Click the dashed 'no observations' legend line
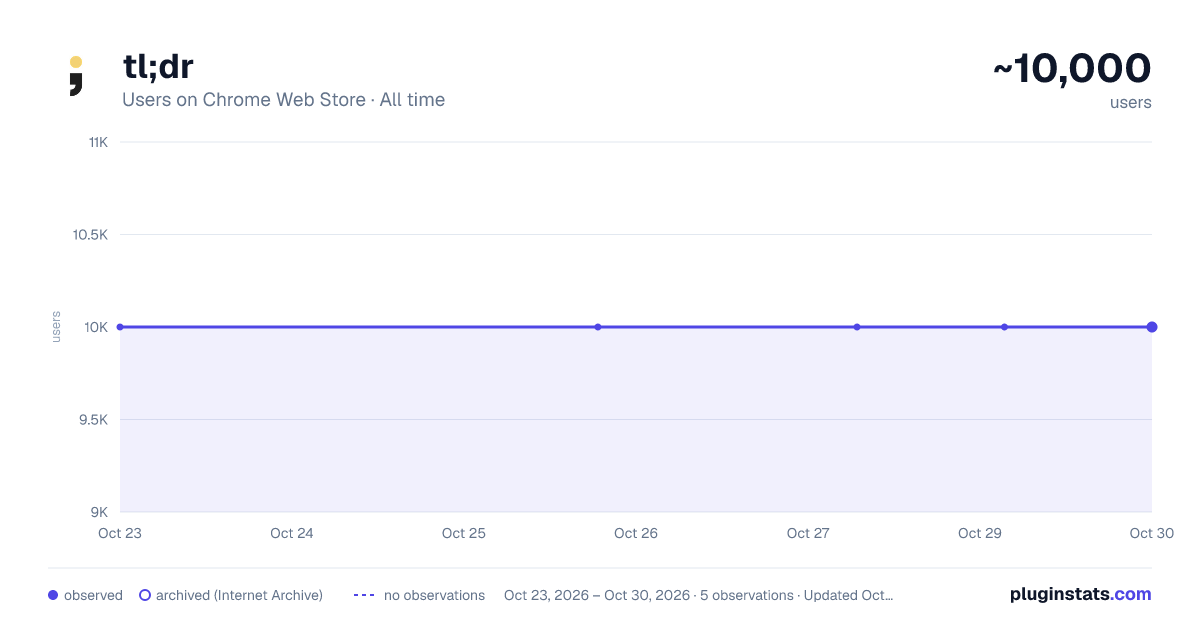 [364, 595]
